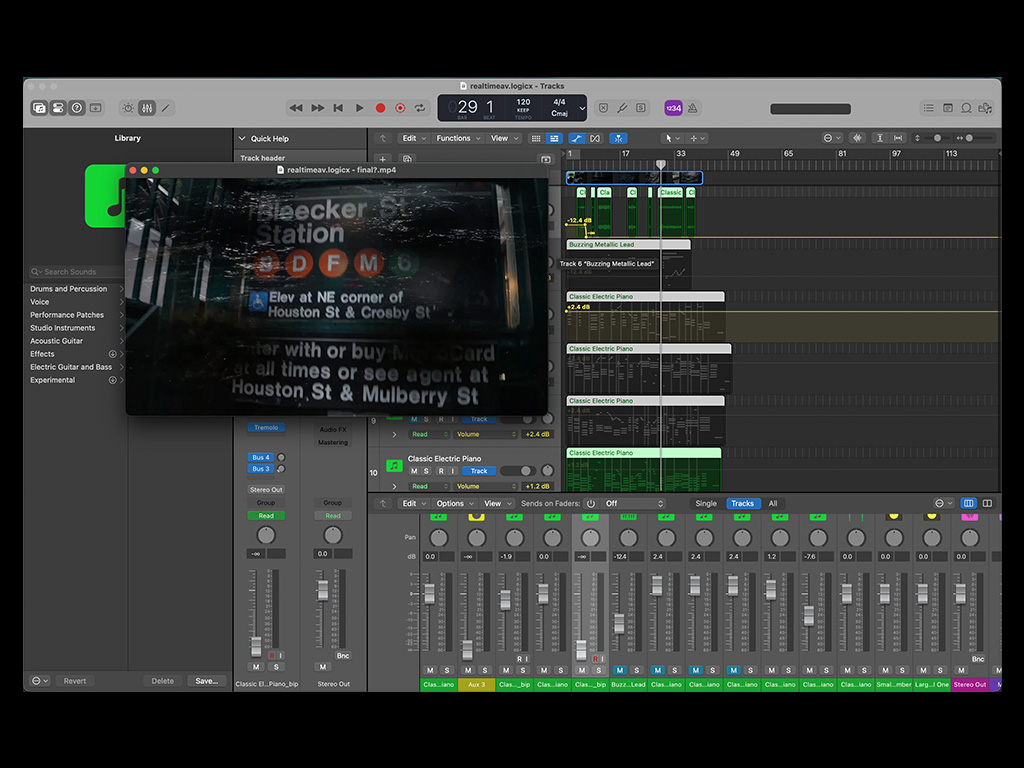Mute the Classic Electric Piano track

tap(413, 470)
